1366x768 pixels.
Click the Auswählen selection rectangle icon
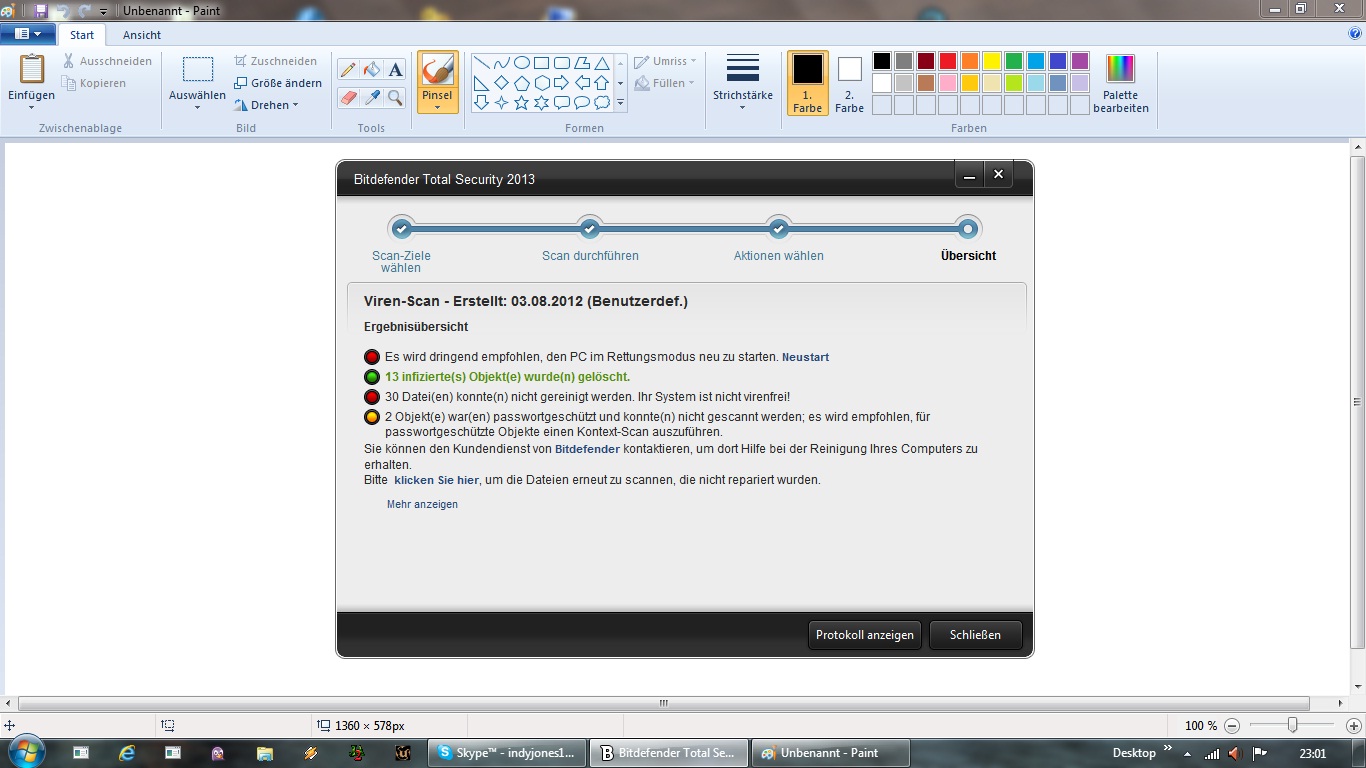(198, 69)
